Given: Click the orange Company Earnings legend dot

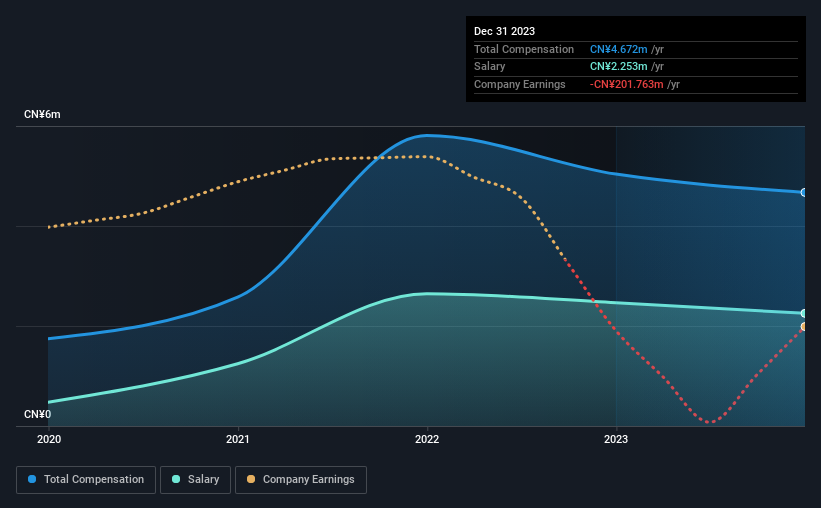Looking at the screenshot, I should [251, 479].
